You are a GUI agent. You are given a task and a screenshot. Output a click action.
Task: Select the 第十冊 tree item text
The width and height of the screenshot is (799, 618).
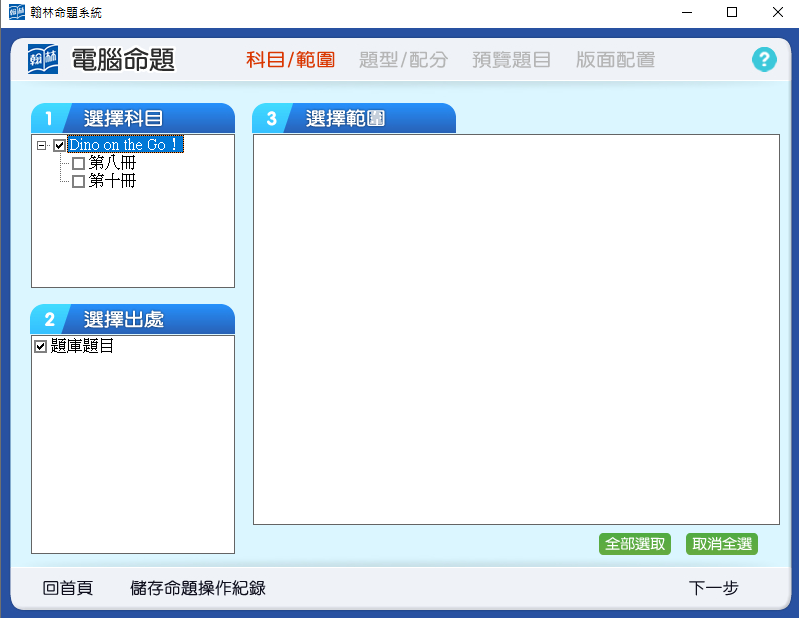point(112,181)
